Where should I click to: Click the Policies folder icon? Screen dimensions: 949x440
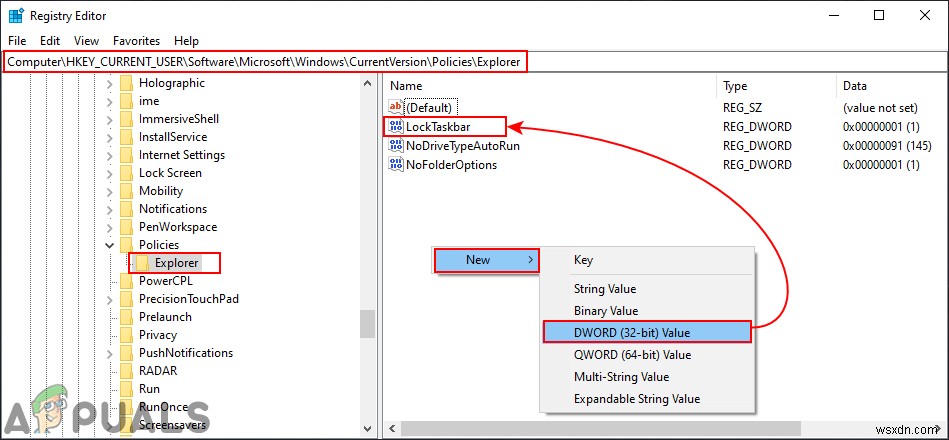(126, 245)
